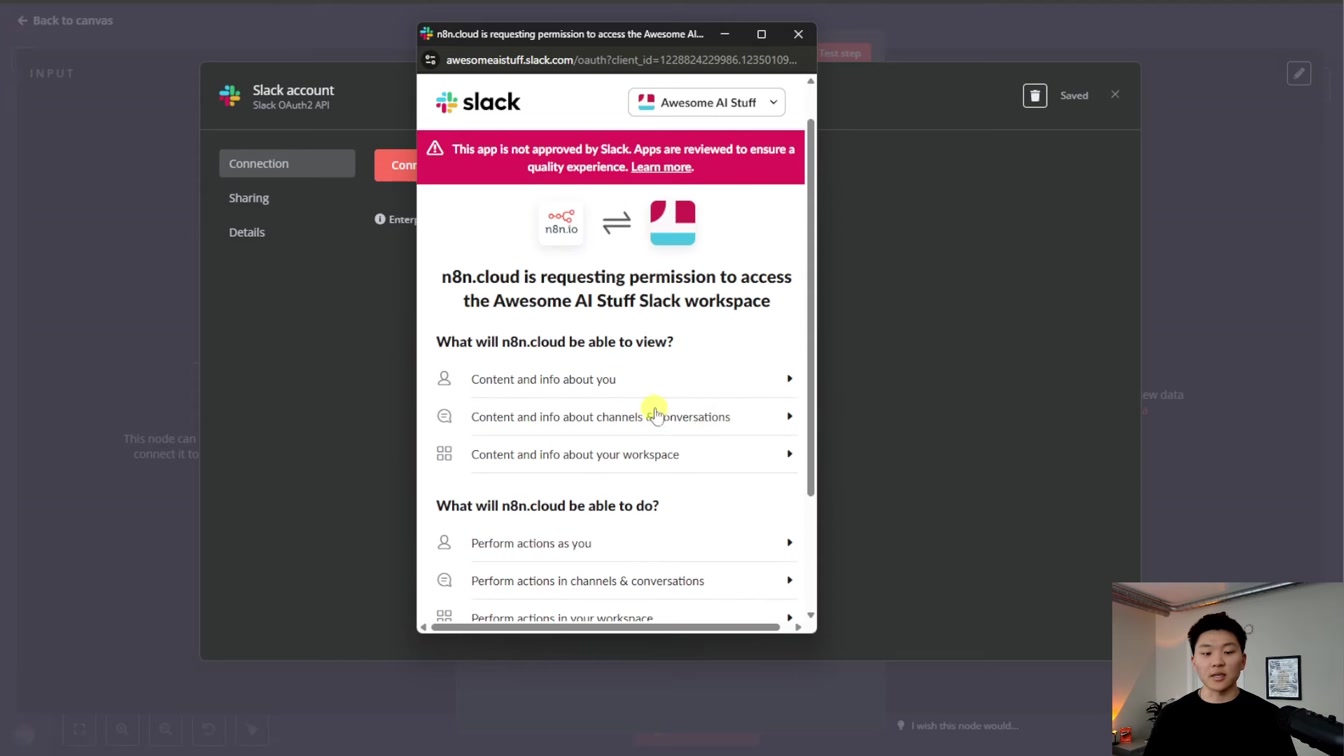
Task: Click the scroll down arrow of popup scrollbar
Action: 811,615
